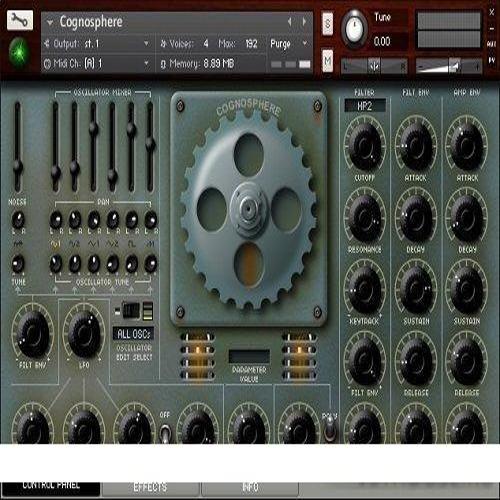This screenshot has width=500, height=500.
Task: Click the filter Cutoff knob
Action: coord(365,145)
